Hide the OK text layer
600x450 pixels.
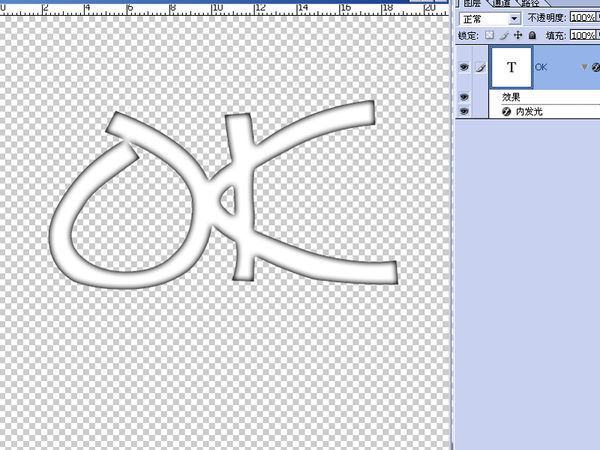point(462,68)
